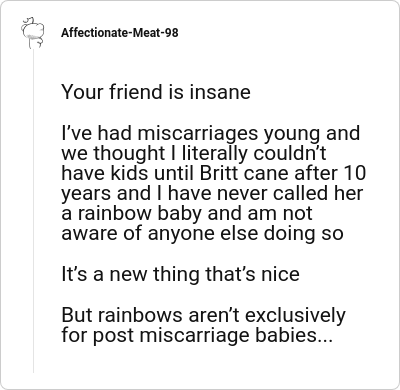Viewport: 400px width, 390px height.
Task: Click the words 'aware of anyone else doing so'
Action: click(202, 234)
